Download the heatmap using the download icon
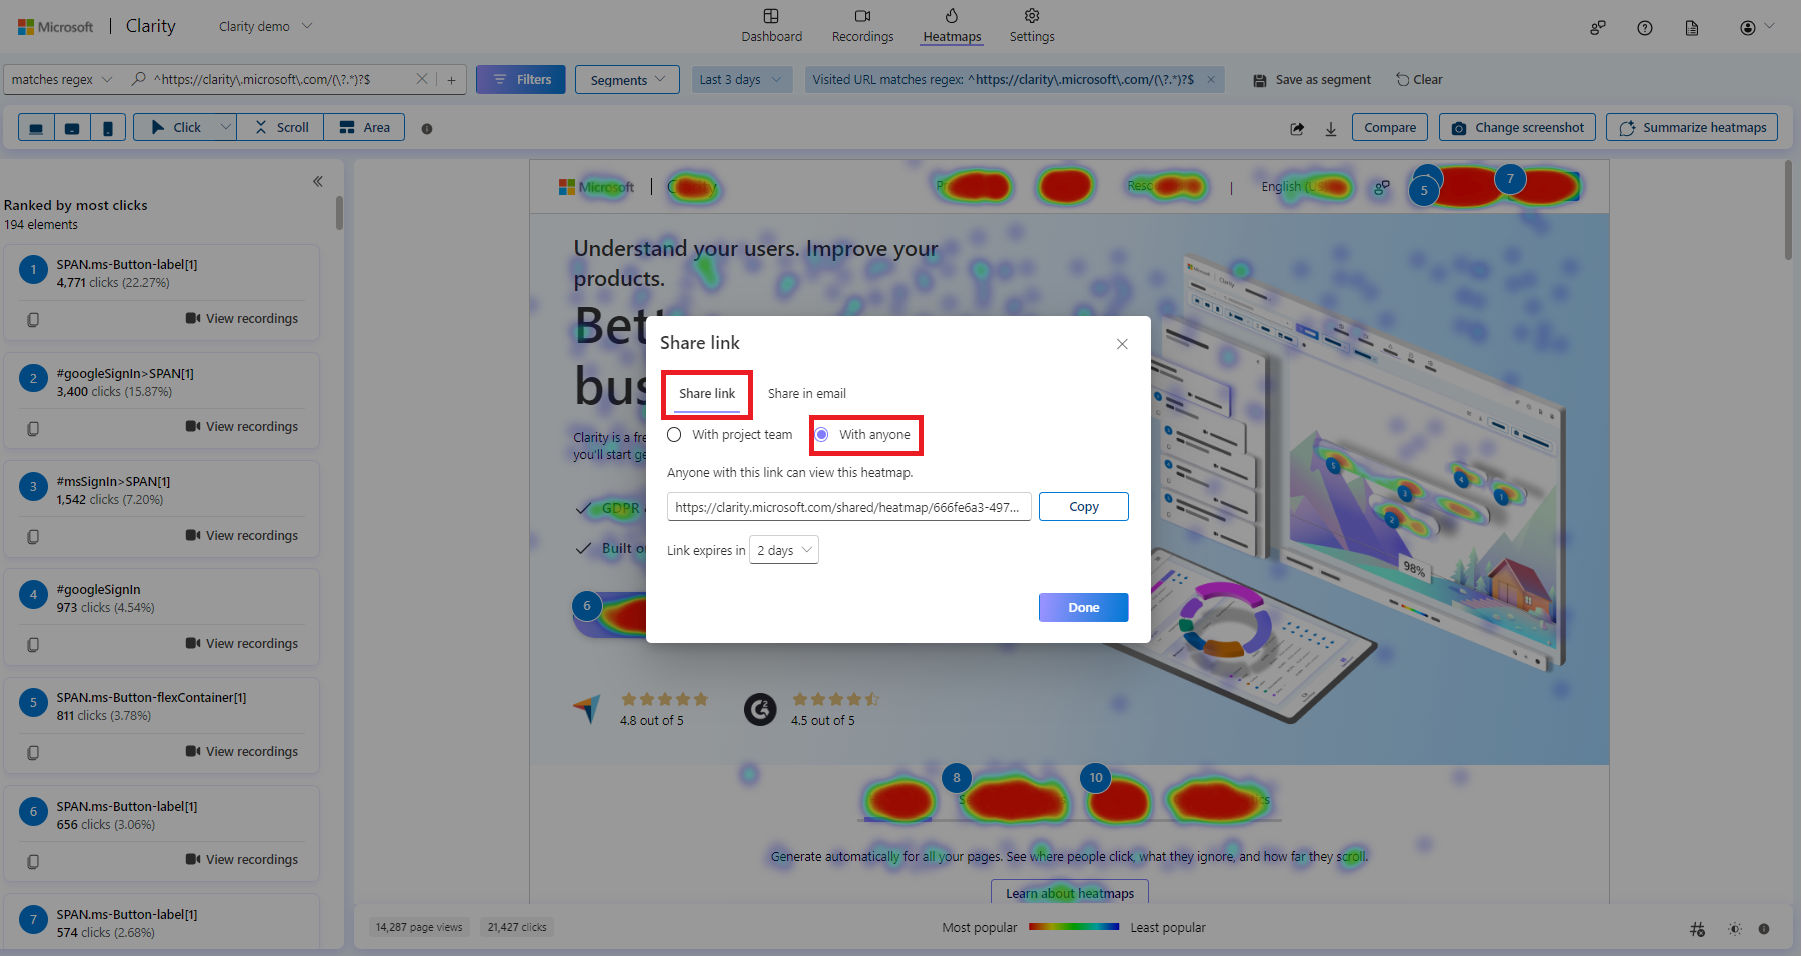This screenshot has height=956, width=1802. (1331, 128)
